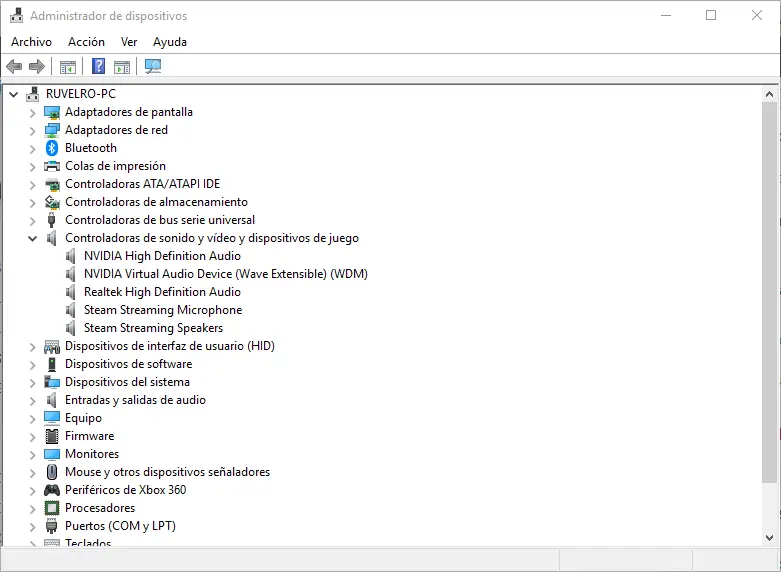The height and width of the screenshot is (572, 781).
Task: Click the Firmware chip icon
Action: [52, 436]
